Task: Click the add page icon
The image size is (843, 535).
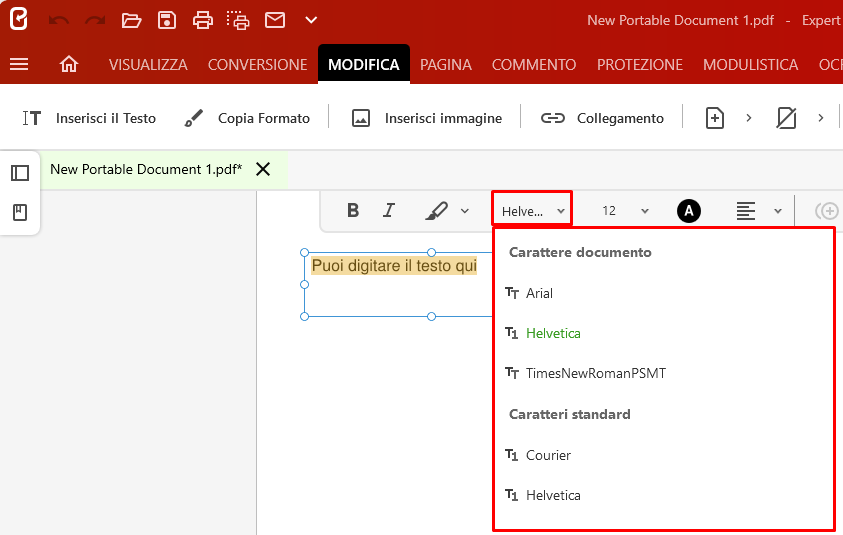Action: [715, 118]
